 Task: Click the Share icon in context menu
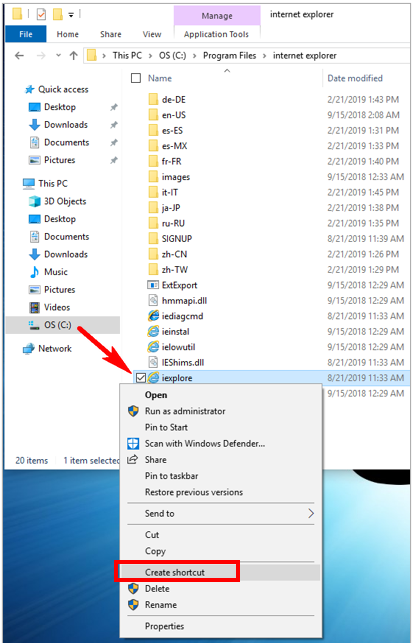click(132, 460)
